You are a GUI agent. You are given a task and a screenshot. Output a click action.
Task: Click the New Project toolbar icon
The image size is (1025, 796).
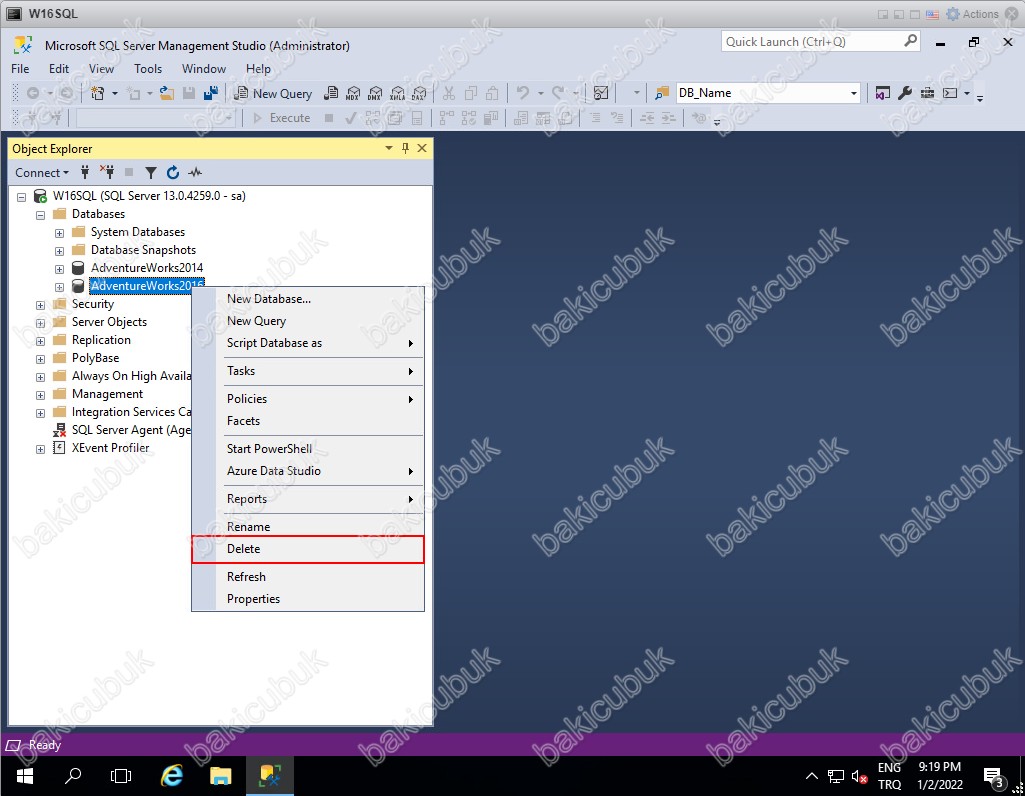97,93
